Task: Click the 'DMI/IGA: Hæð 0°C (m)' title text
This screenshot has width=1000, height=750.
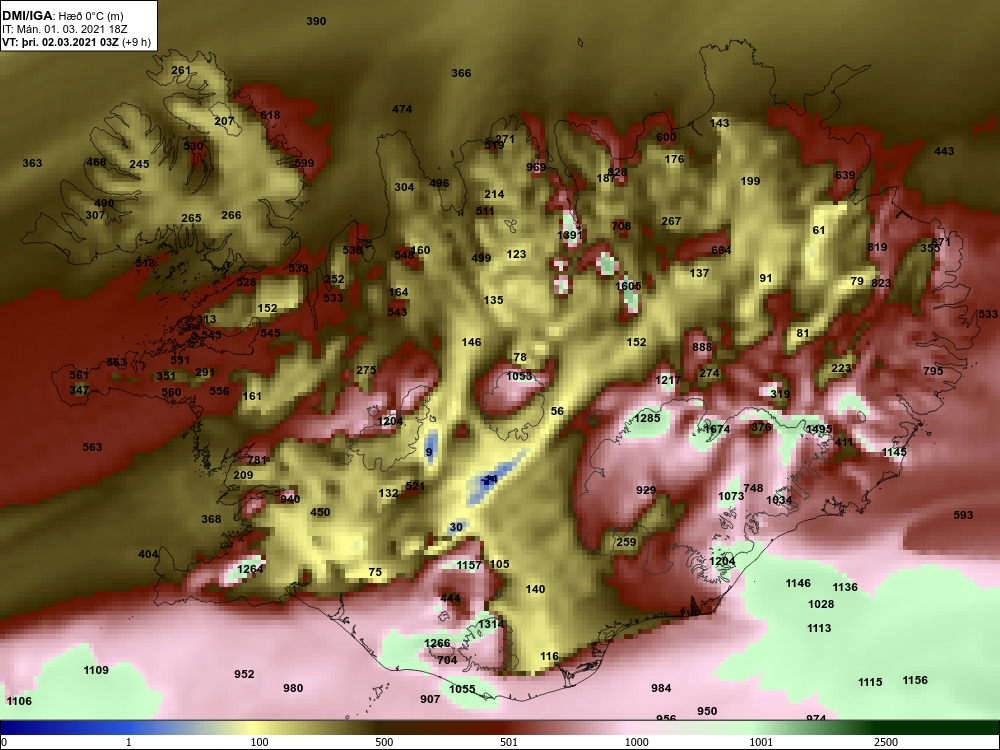Action: coord(62,16)
